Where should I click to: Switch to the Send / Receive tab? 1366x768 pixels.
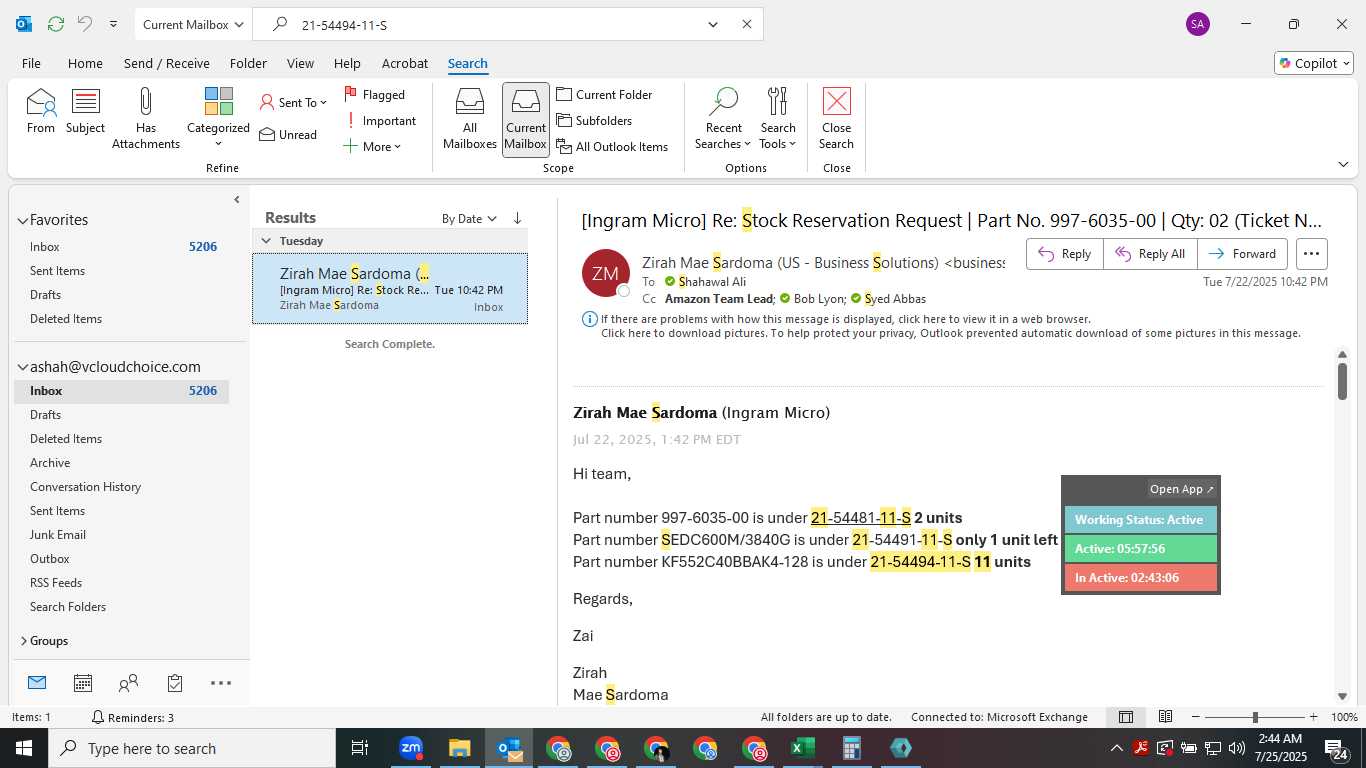point(166,63)
